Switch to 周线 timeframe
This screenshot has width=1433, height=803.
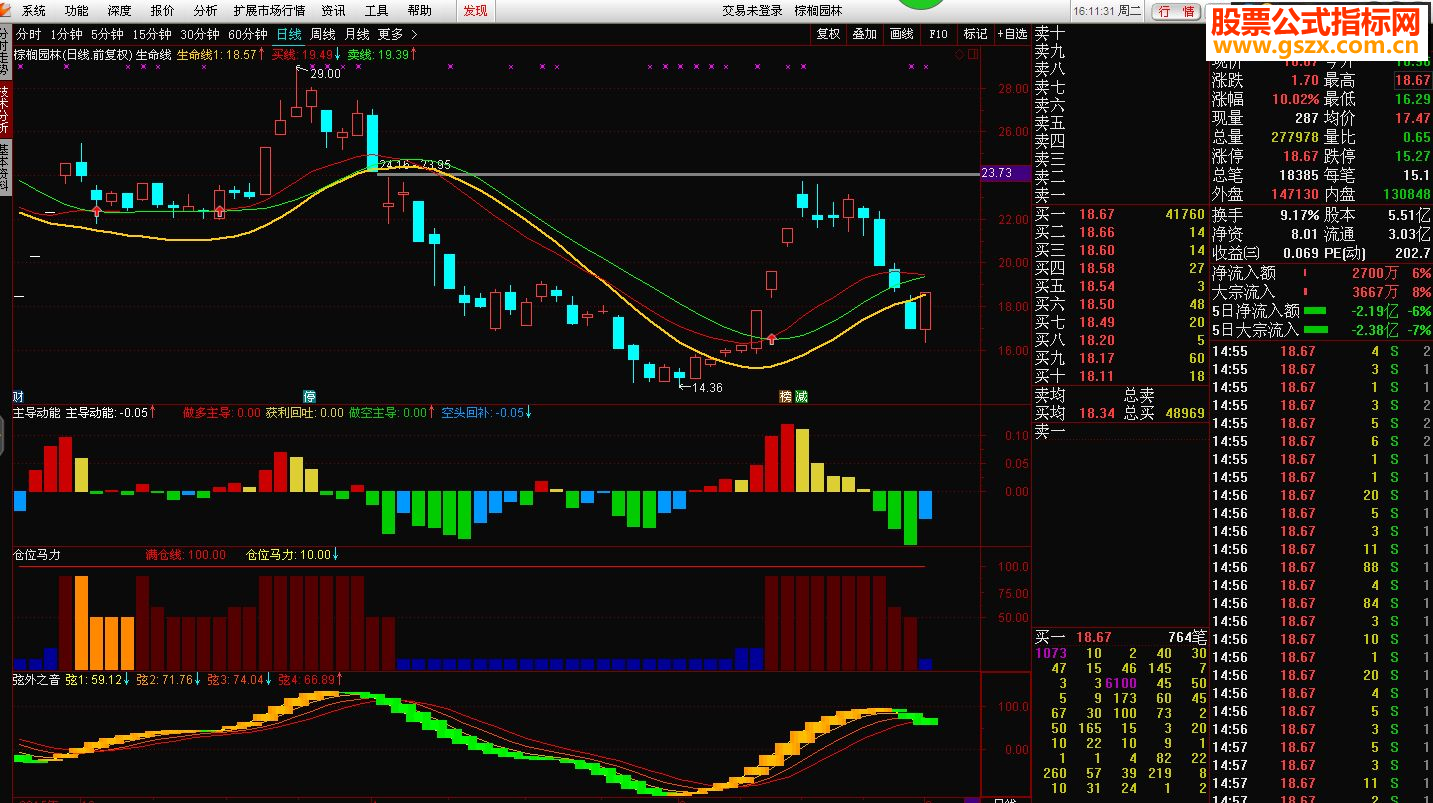coord(323,34)
